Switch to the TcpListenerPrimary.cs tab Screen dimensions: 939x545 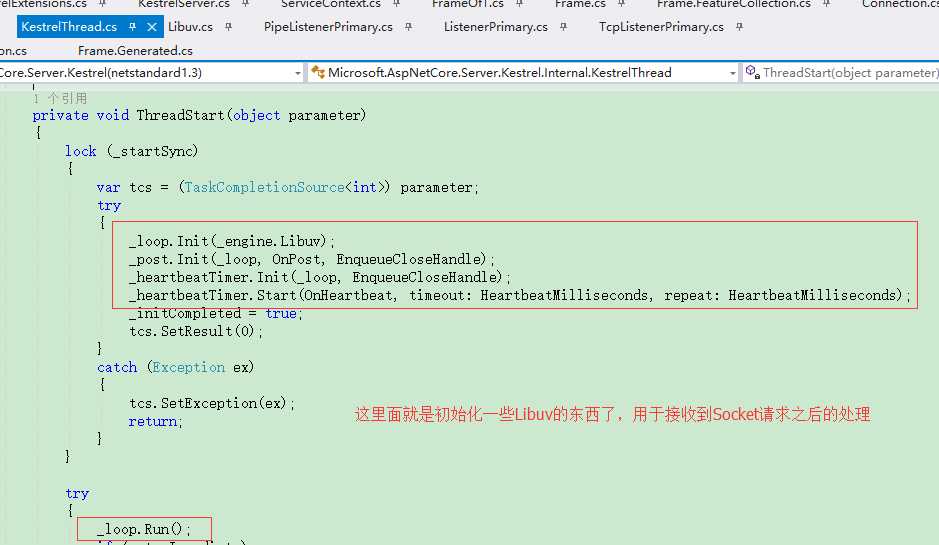(x=661, y=27)
